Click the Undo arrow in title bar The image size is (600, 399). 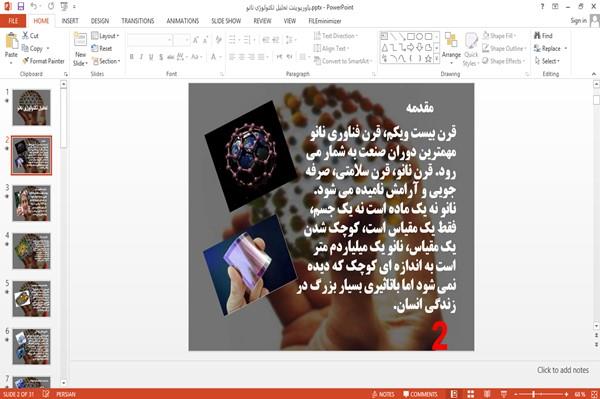tap(34, 6)
